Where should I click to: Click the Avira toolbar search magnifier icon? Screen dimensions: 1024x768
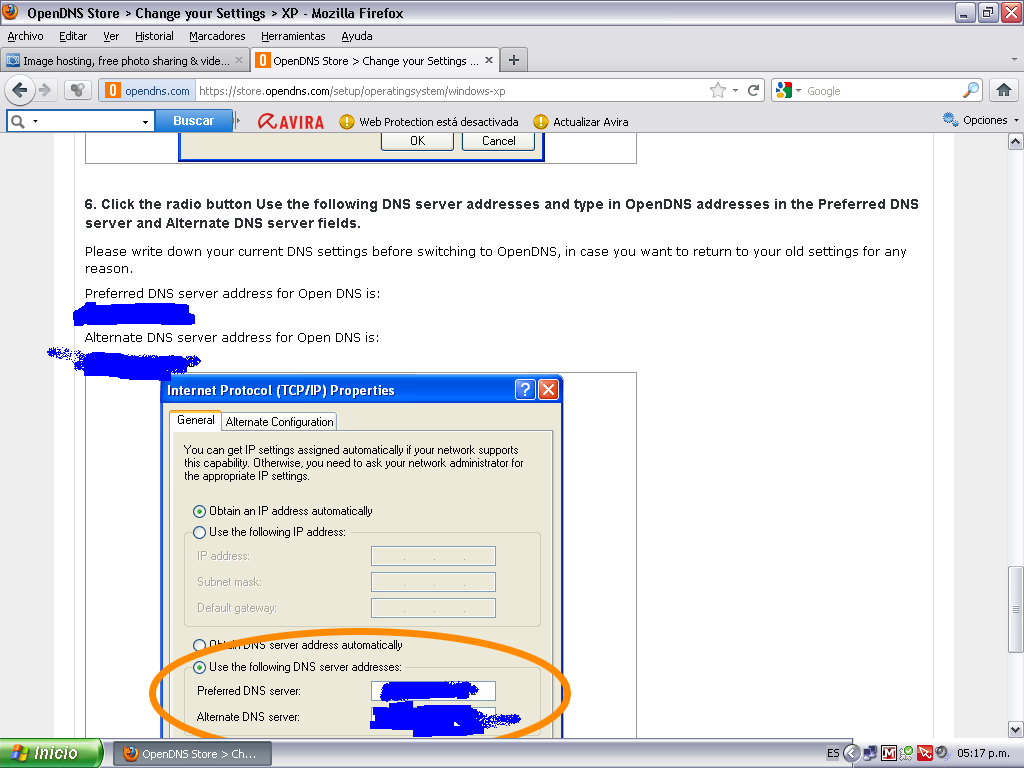pos(18,121)
